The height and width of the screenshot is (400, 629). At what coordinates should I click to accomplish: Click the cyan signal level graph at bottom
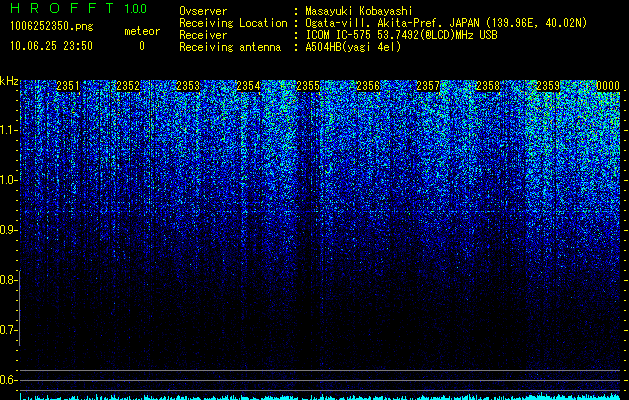(x=320, y=396)
